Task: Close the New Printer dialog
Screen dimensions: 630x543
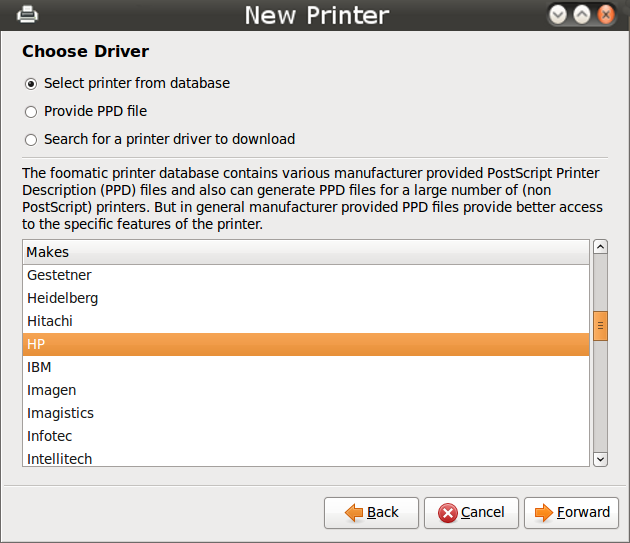Action: click(x=605, y=15)
